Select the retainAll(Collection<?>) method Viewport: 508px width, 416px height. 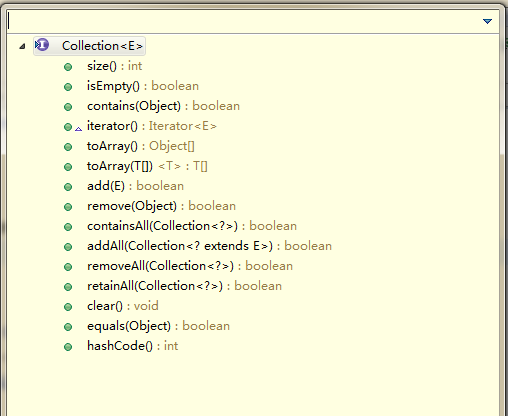pos(184,286)
